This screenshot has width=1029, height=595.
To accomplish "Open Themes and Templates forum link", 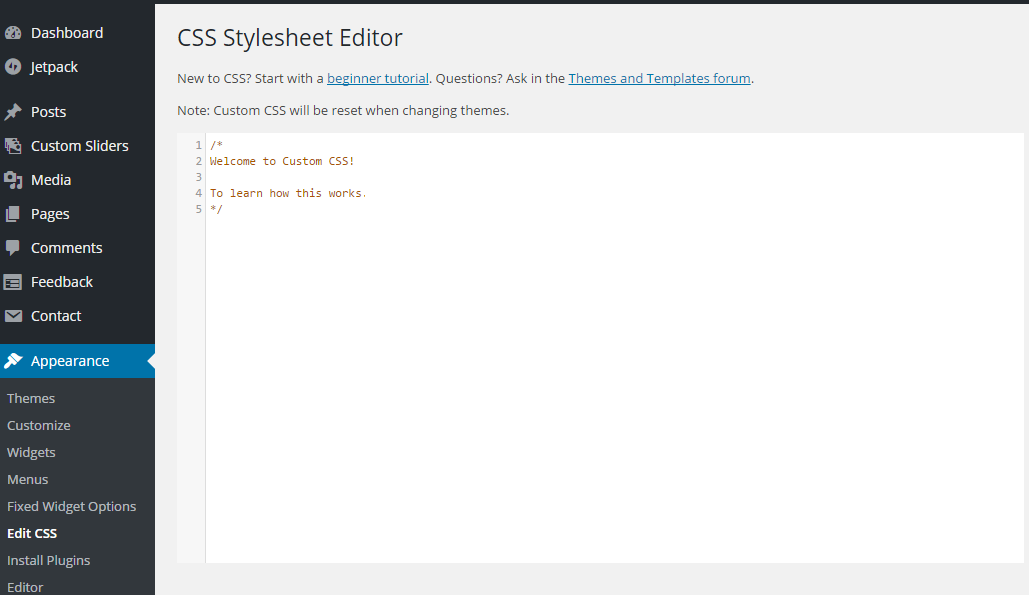I will point(660,78).
